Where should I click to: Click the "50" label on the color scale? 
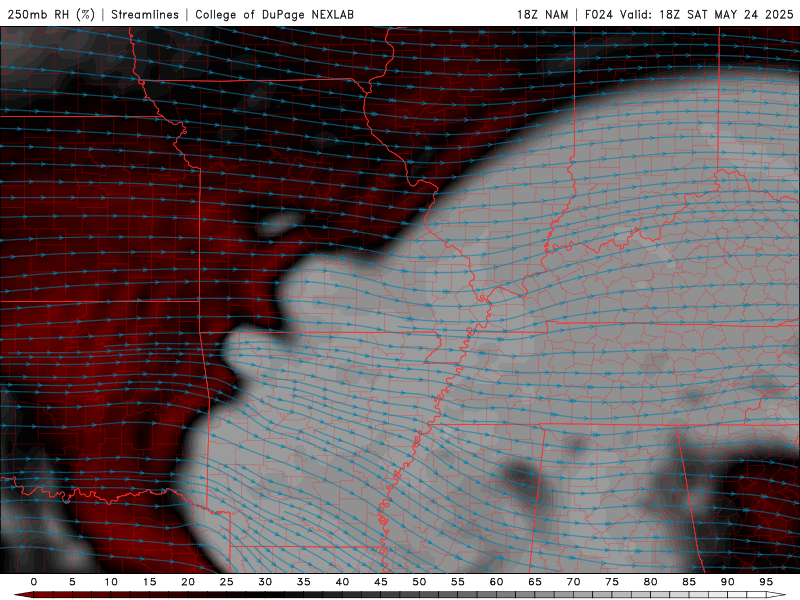pyautogui.click(x=419, y=582)
